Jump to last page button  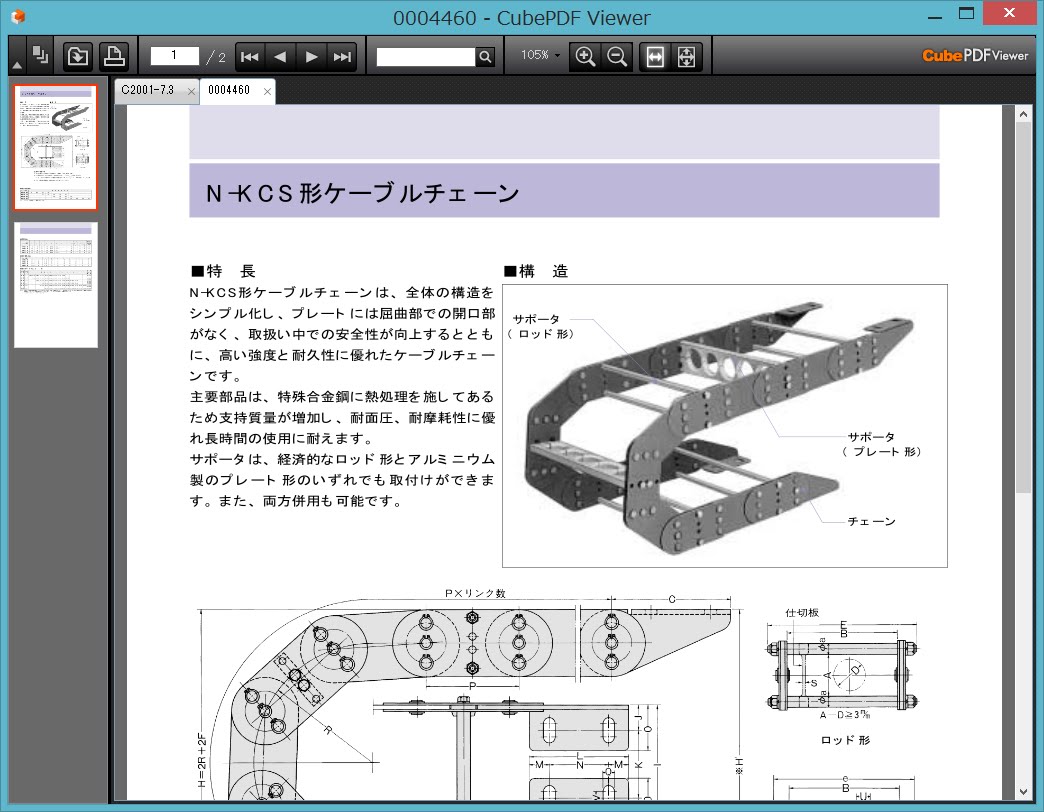click(x=342, y=57)
